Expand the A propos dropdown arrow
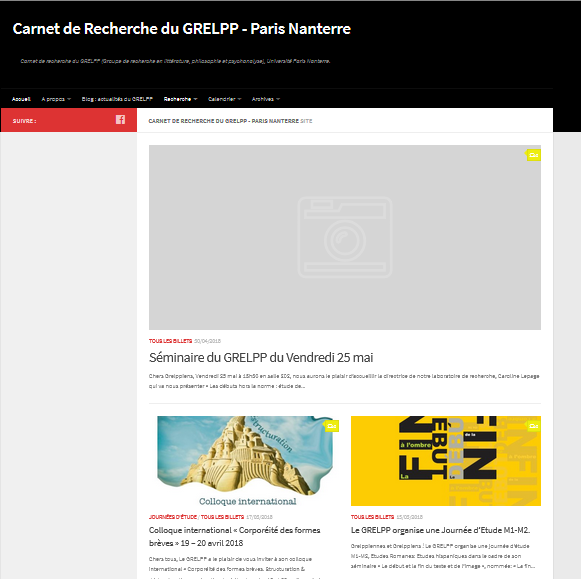Screen dimensions: 581x579 pyautogui.click(x=69, y=99)
